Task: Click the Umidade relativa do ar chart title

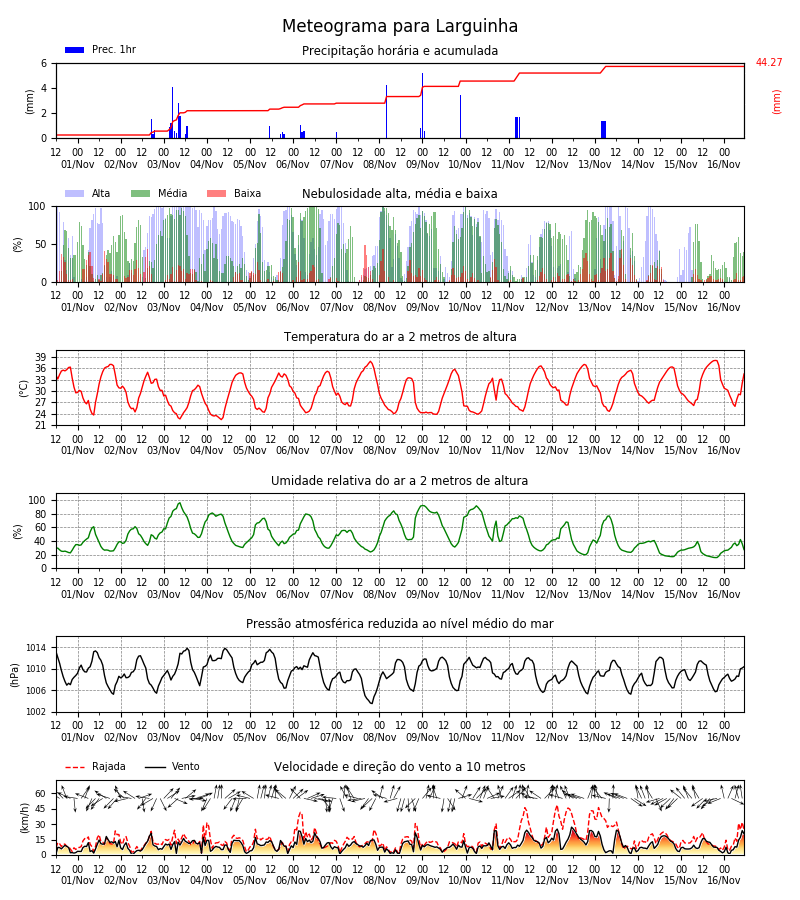Action: 400,480
